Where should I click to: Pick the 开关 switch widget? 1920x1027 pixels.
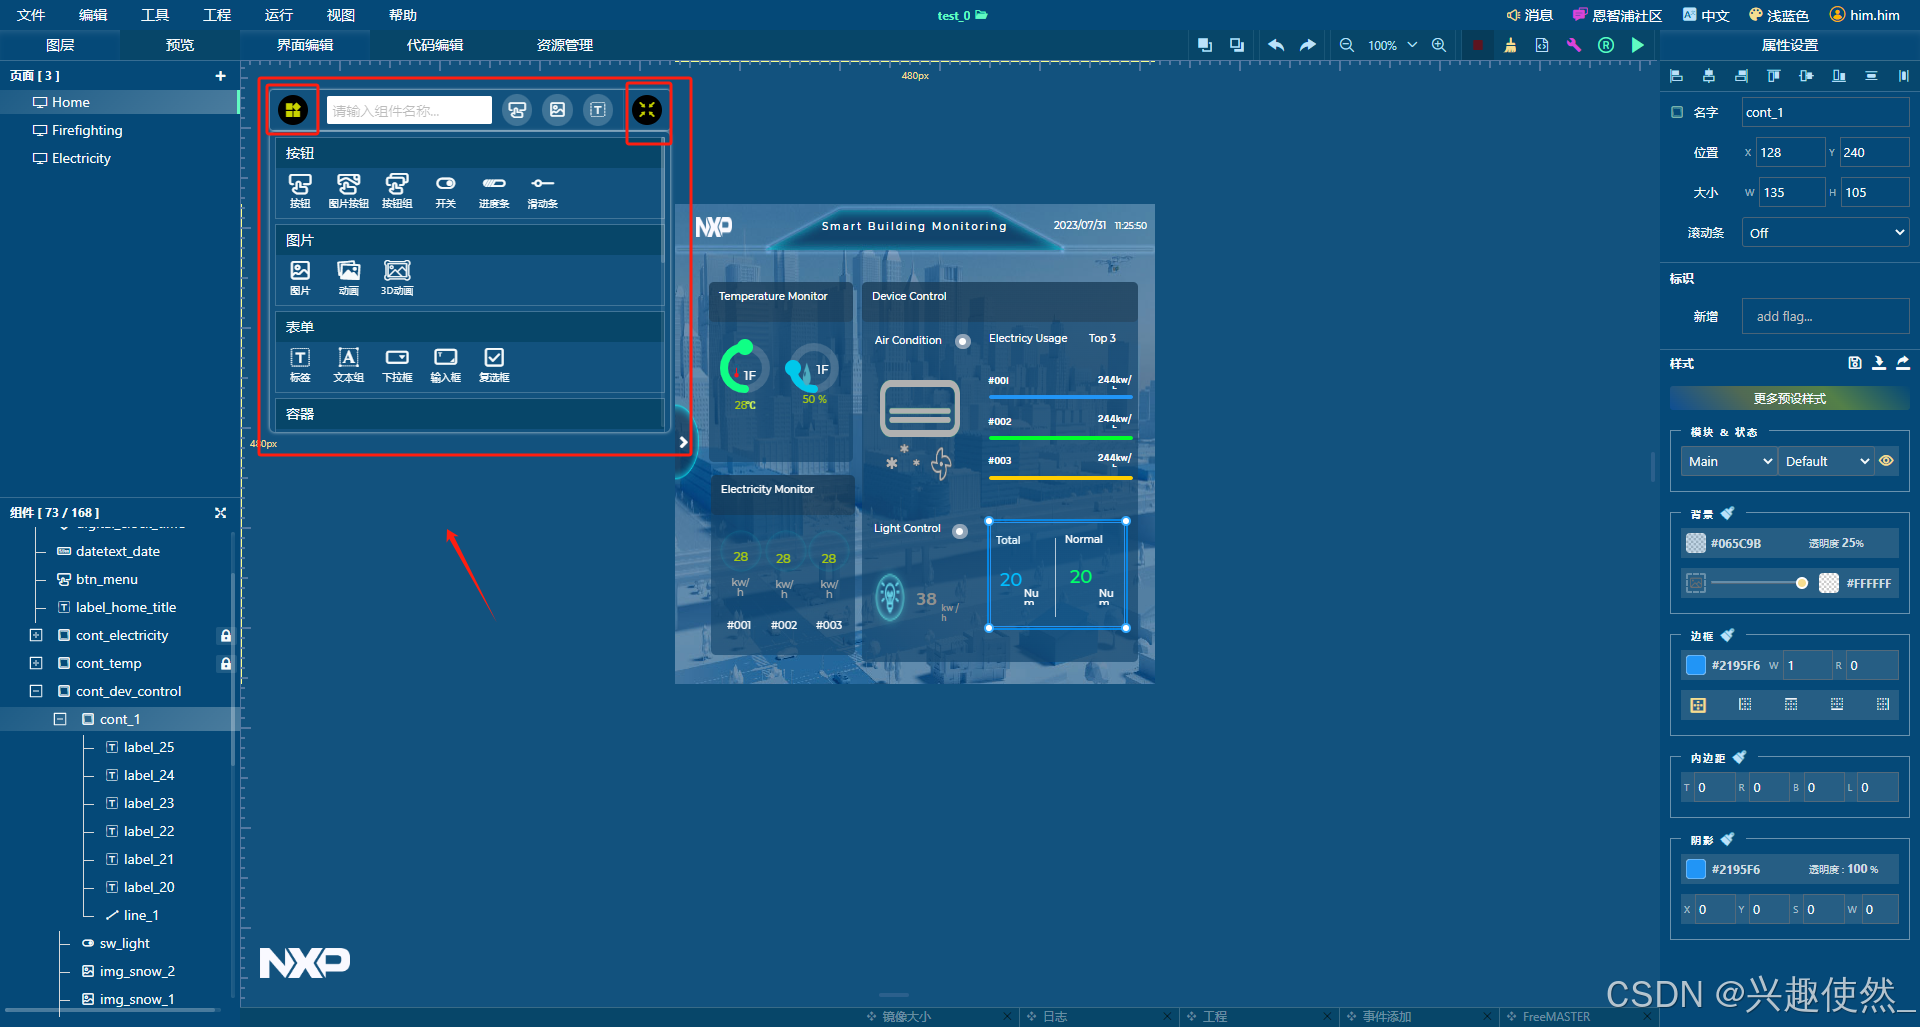tap(446, 190)
